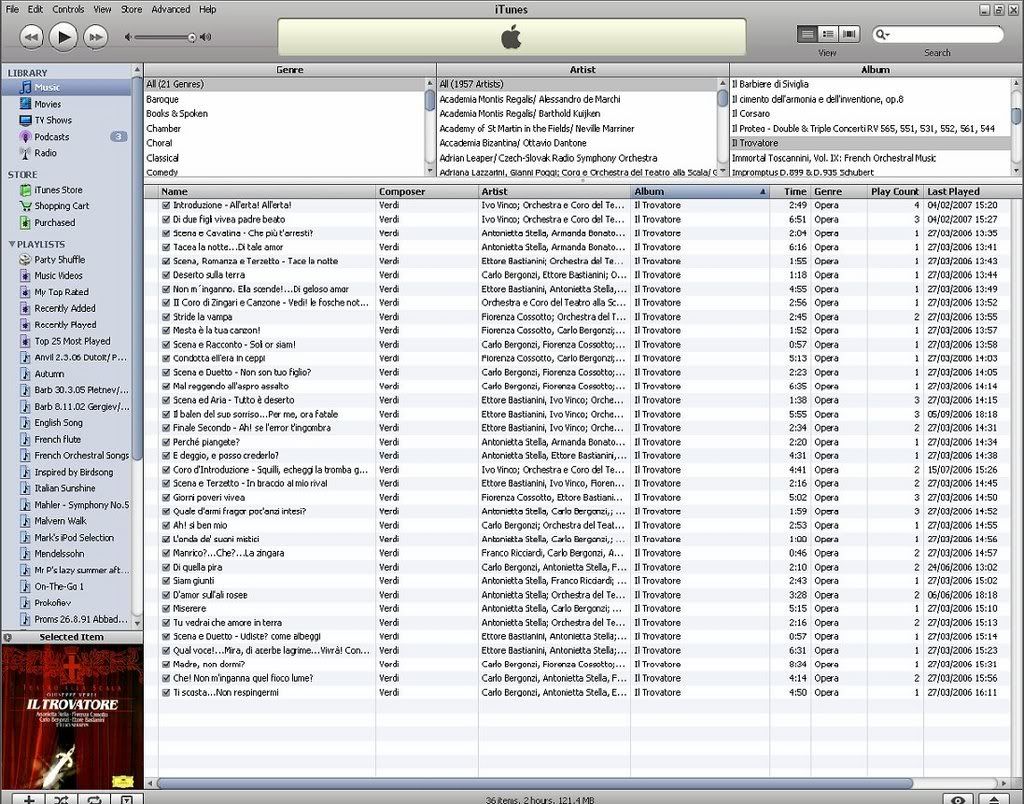Open the Controls menu

click(x=68, y=9)
